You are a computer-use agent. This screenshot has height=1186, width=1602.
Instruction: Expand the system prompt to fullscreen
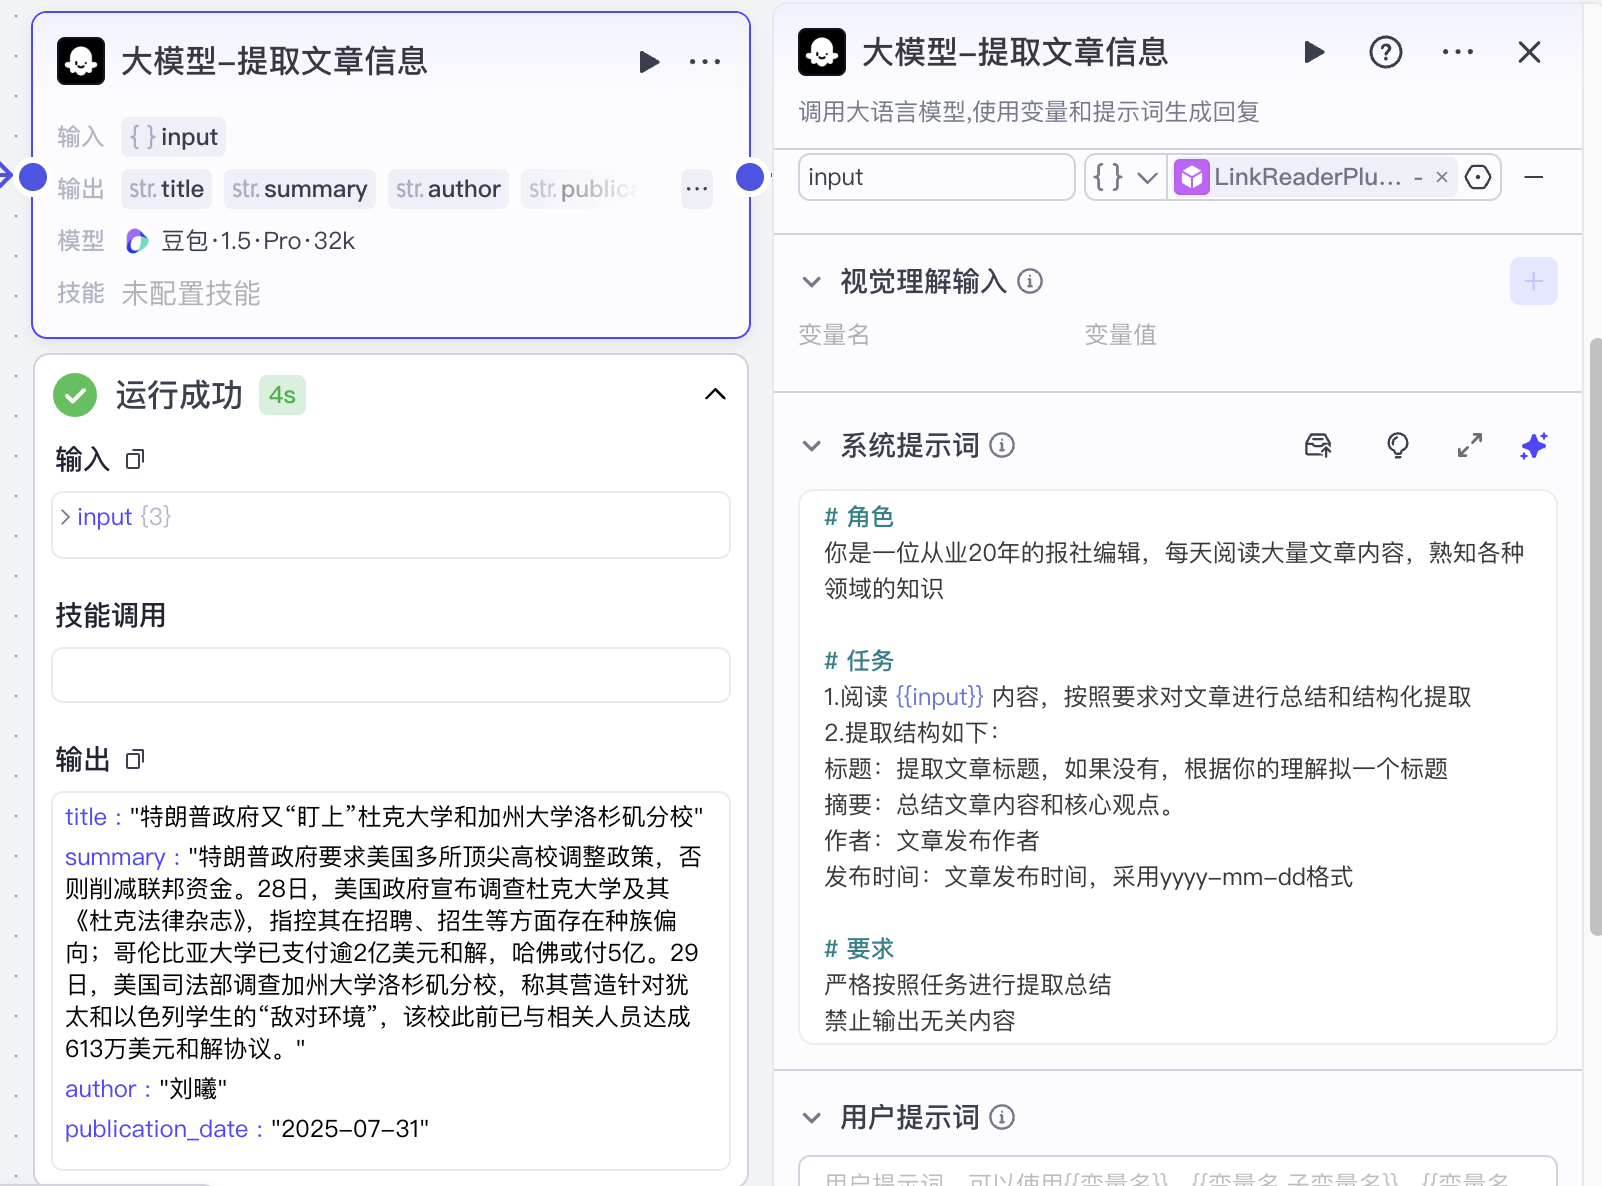[x=1469, y=446]
